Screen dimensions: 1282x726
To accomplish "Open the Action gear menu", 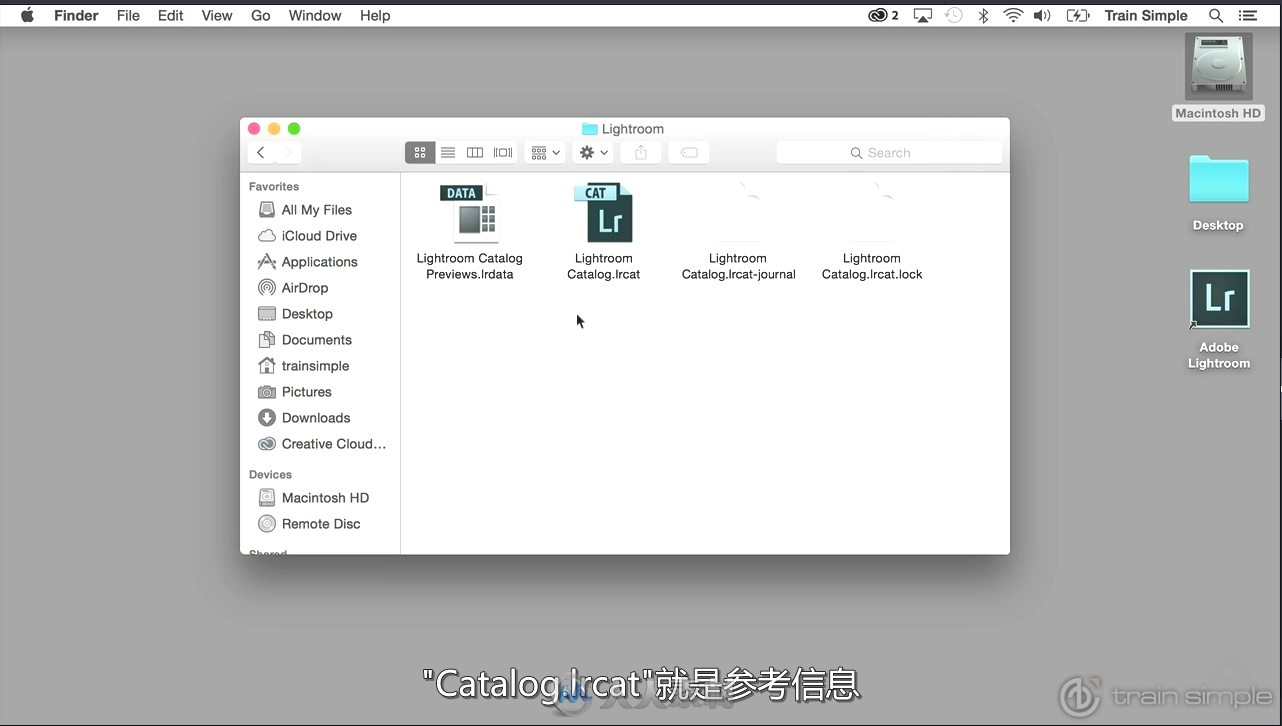I will coord(594,152).
